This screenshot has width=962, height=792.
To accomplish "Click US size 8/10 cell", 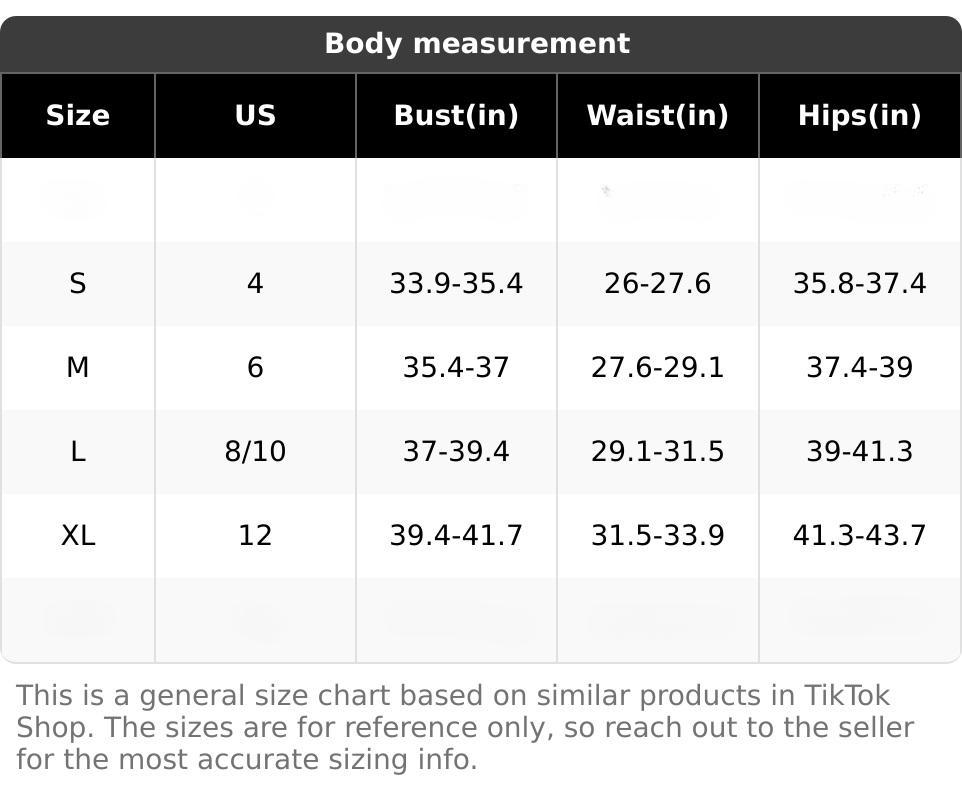I will pos(255,452).
